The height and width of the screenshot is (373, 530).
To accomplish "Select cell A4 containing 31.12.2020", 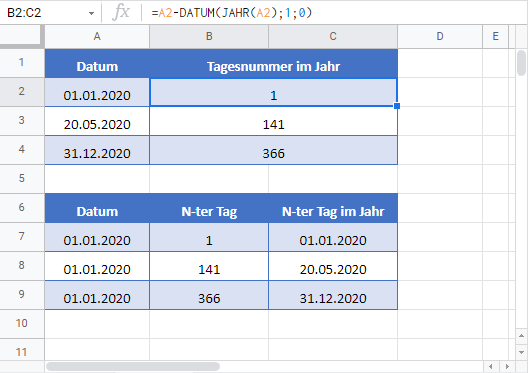I will tap(97, 151).
